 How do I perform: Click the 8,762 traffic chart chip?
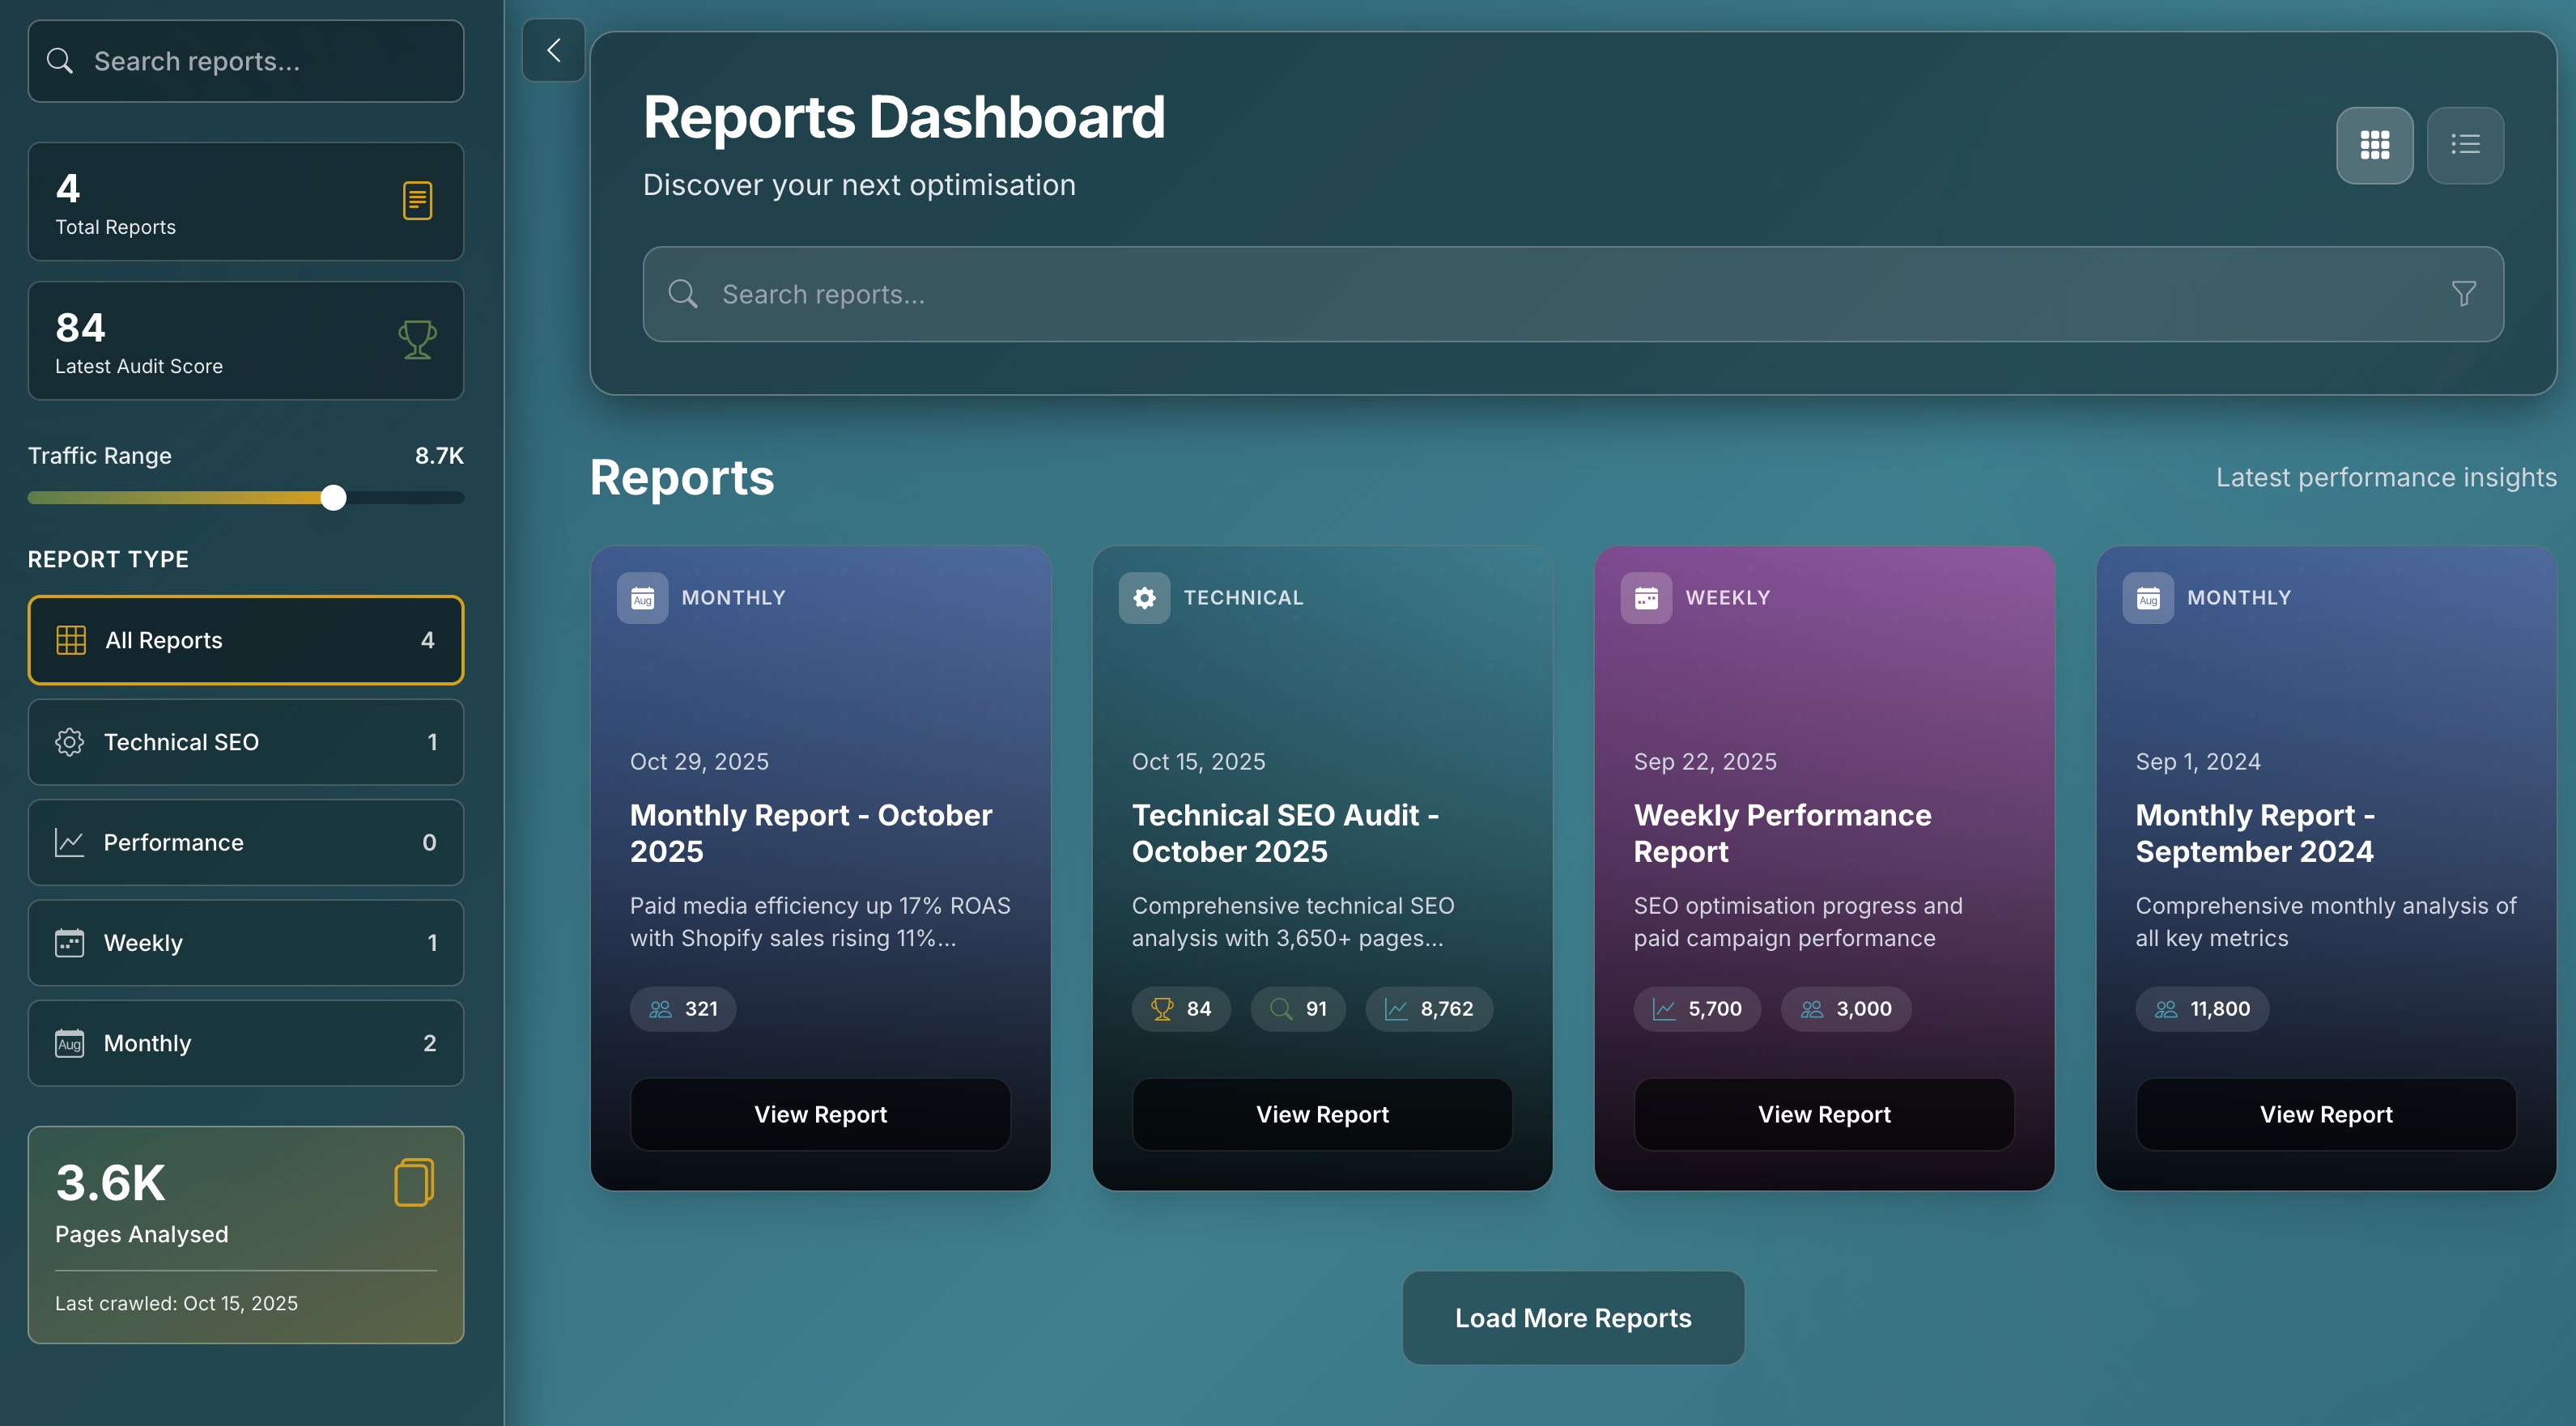pos(1429,1009)
